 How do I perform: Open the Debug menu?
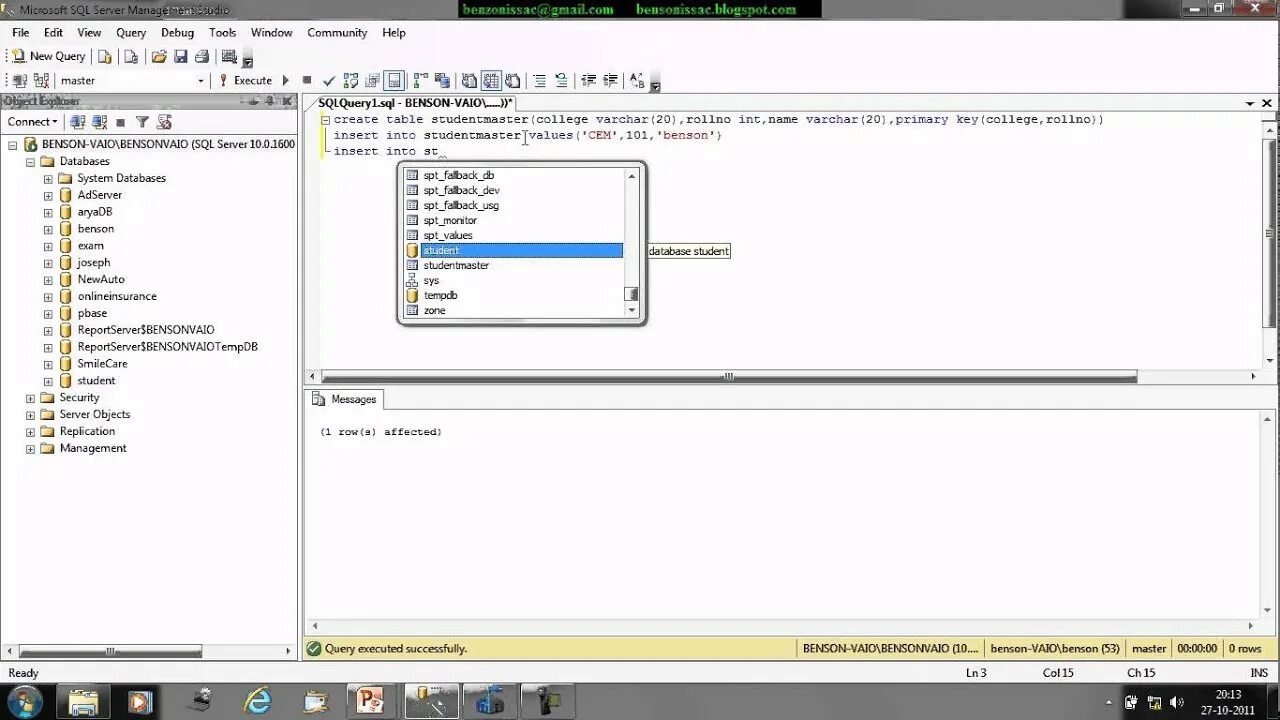[177, 33]
